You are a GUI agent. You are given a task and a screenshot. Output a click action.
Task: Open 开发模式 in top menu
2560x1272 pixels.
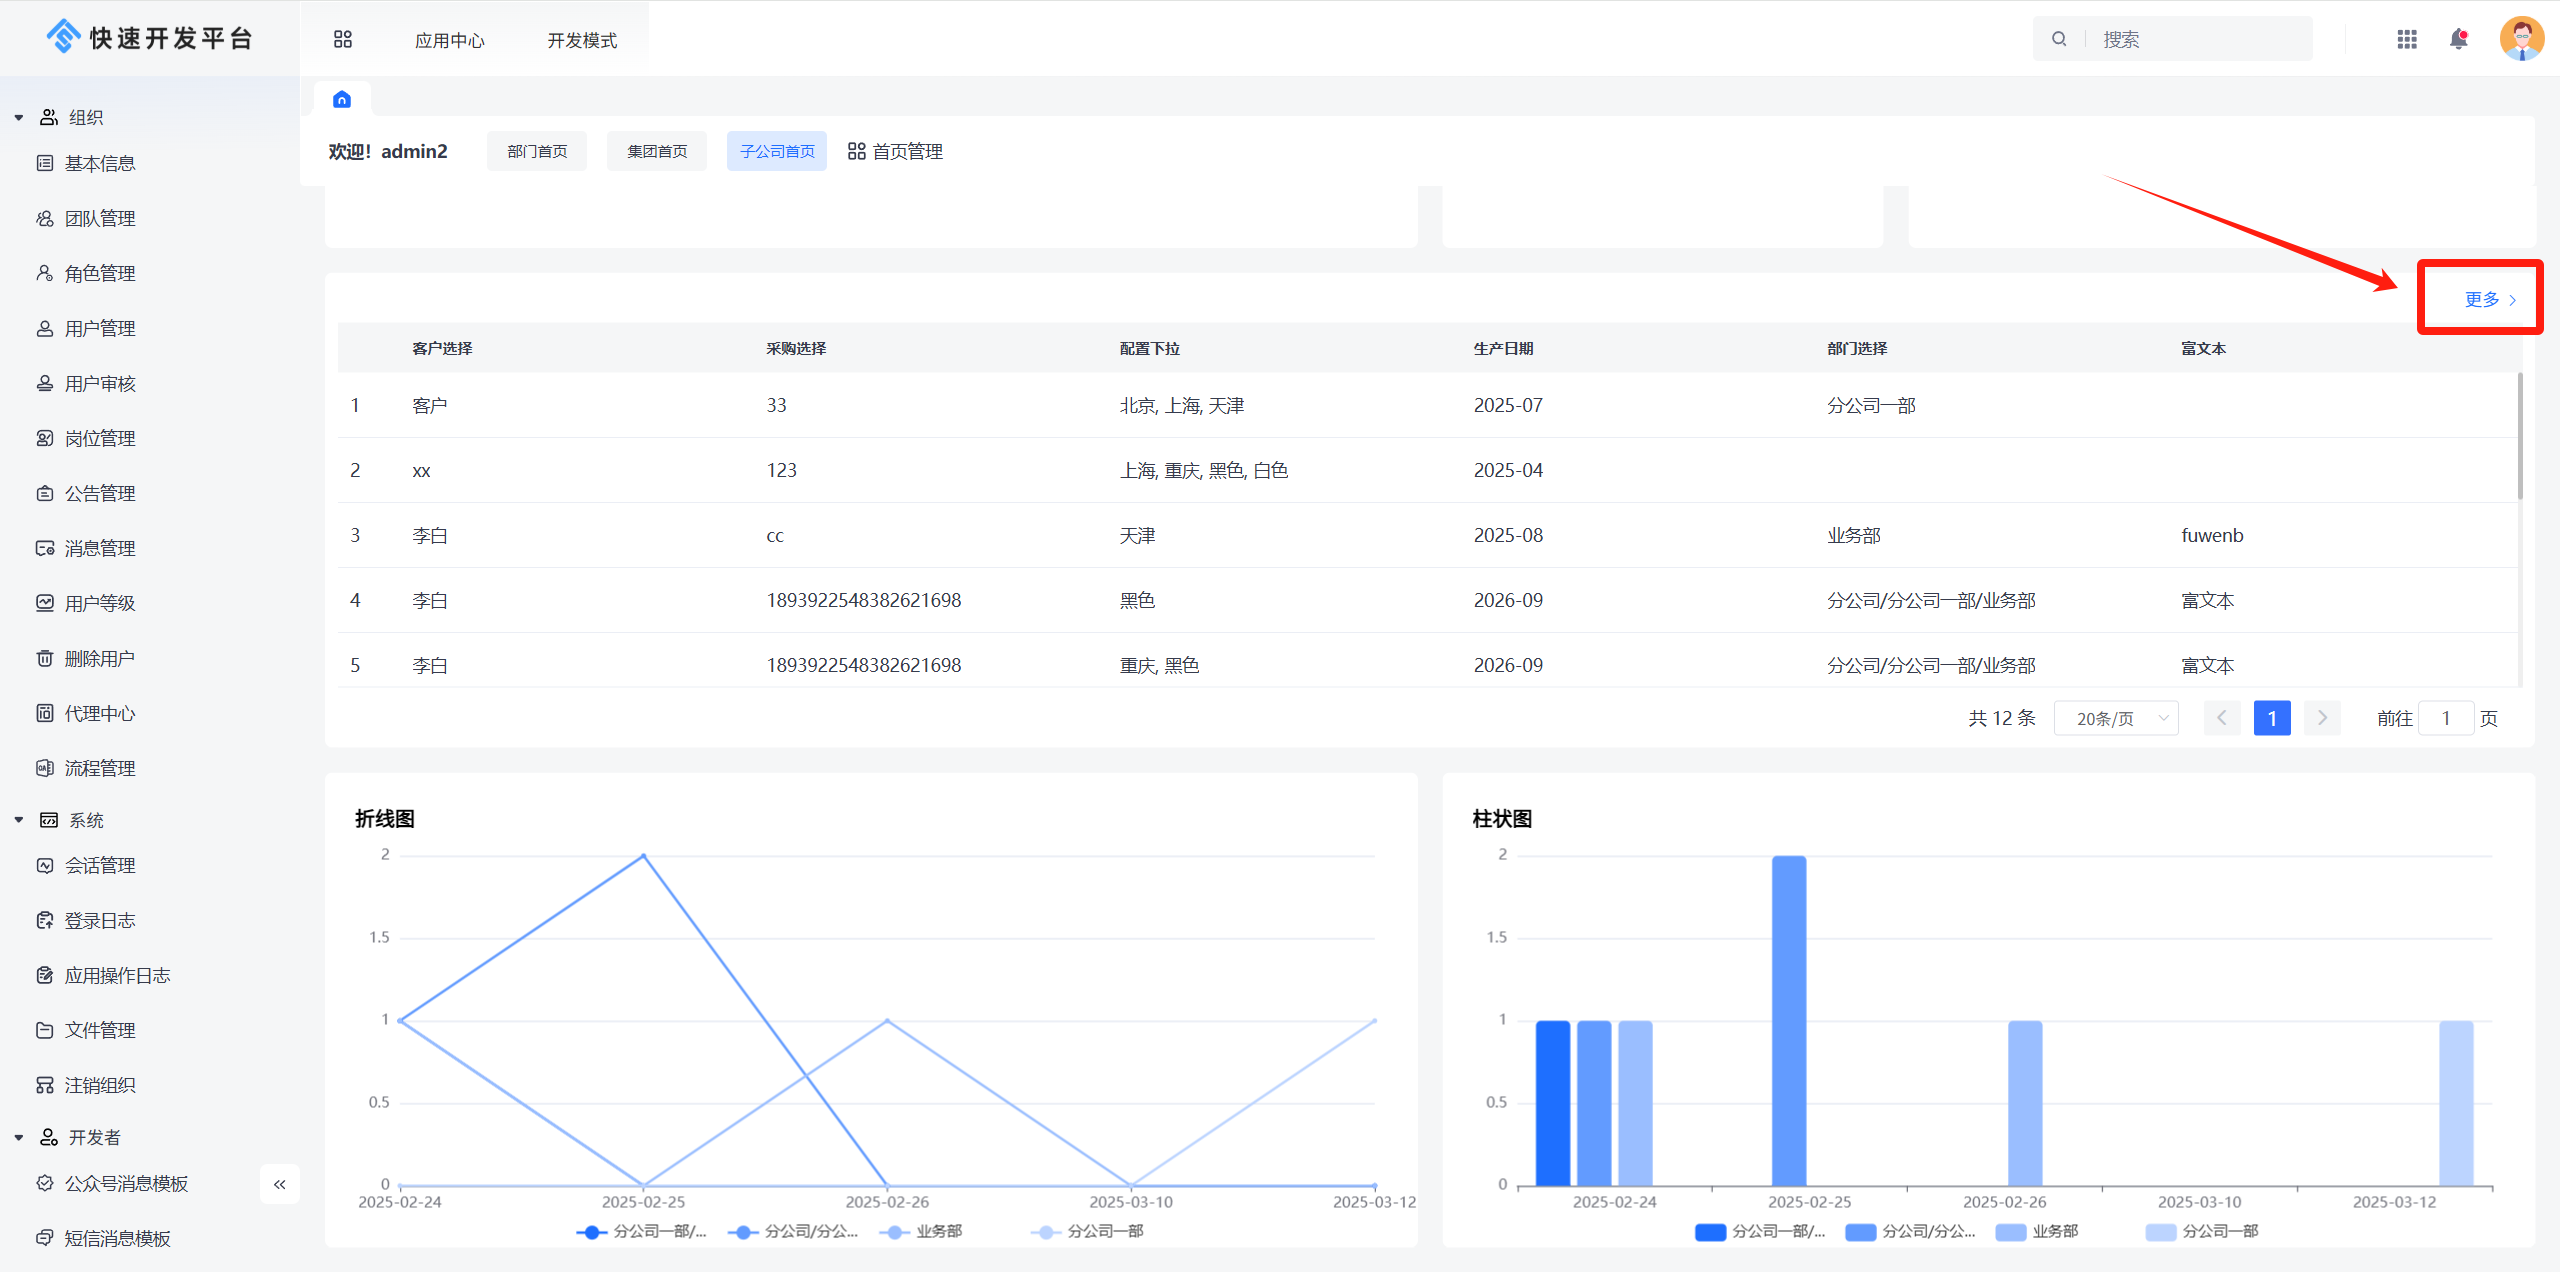(582, 40)
